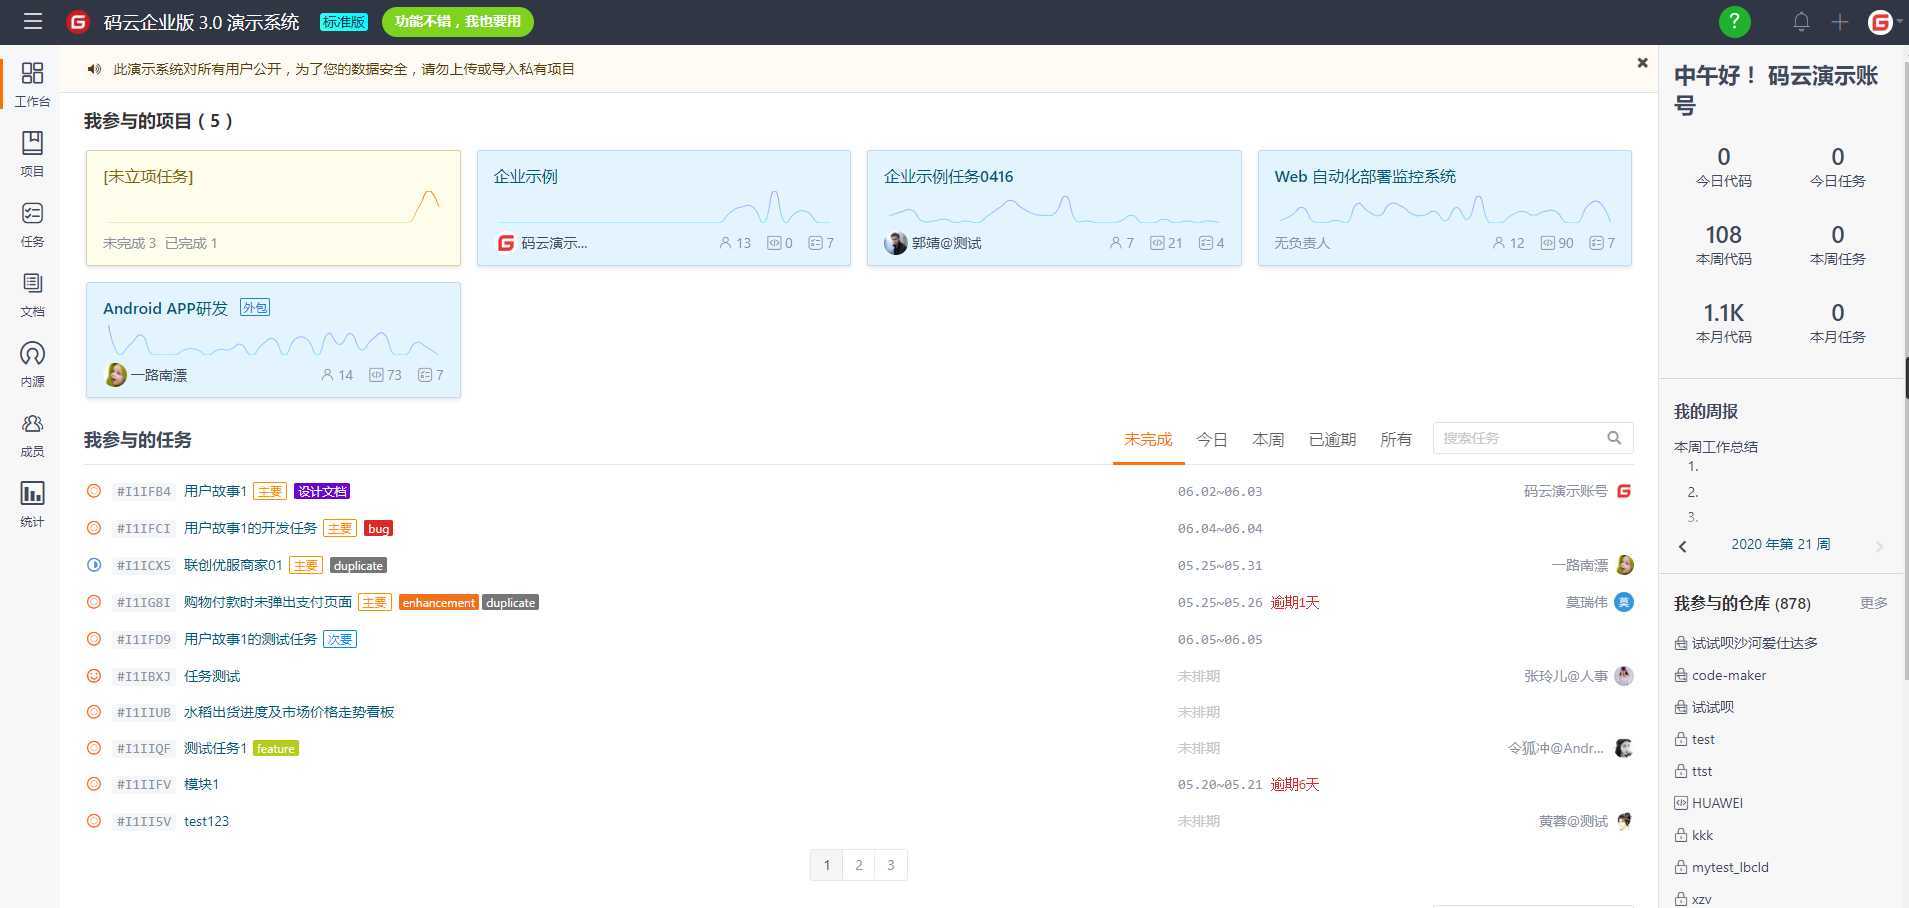Toggle status circle of task #I1IBXJ
Screen dimensions: 1909x908
[94, 676]
